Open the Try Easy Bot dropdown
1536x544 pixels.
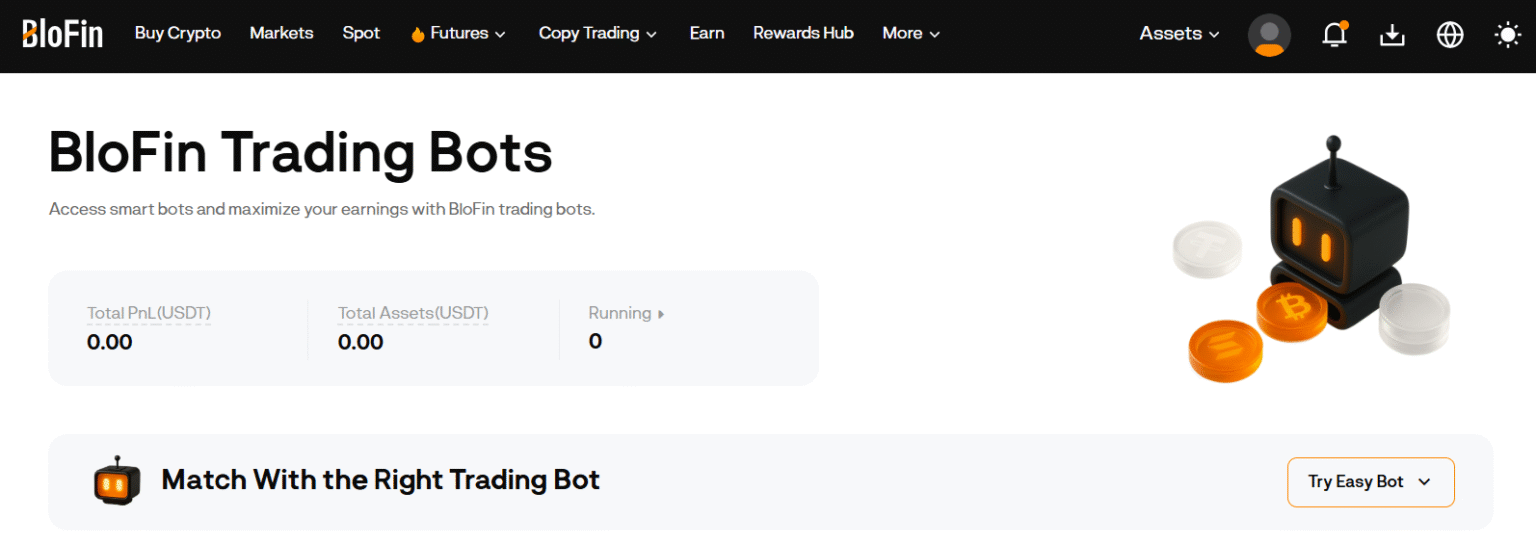[1370, 482]
